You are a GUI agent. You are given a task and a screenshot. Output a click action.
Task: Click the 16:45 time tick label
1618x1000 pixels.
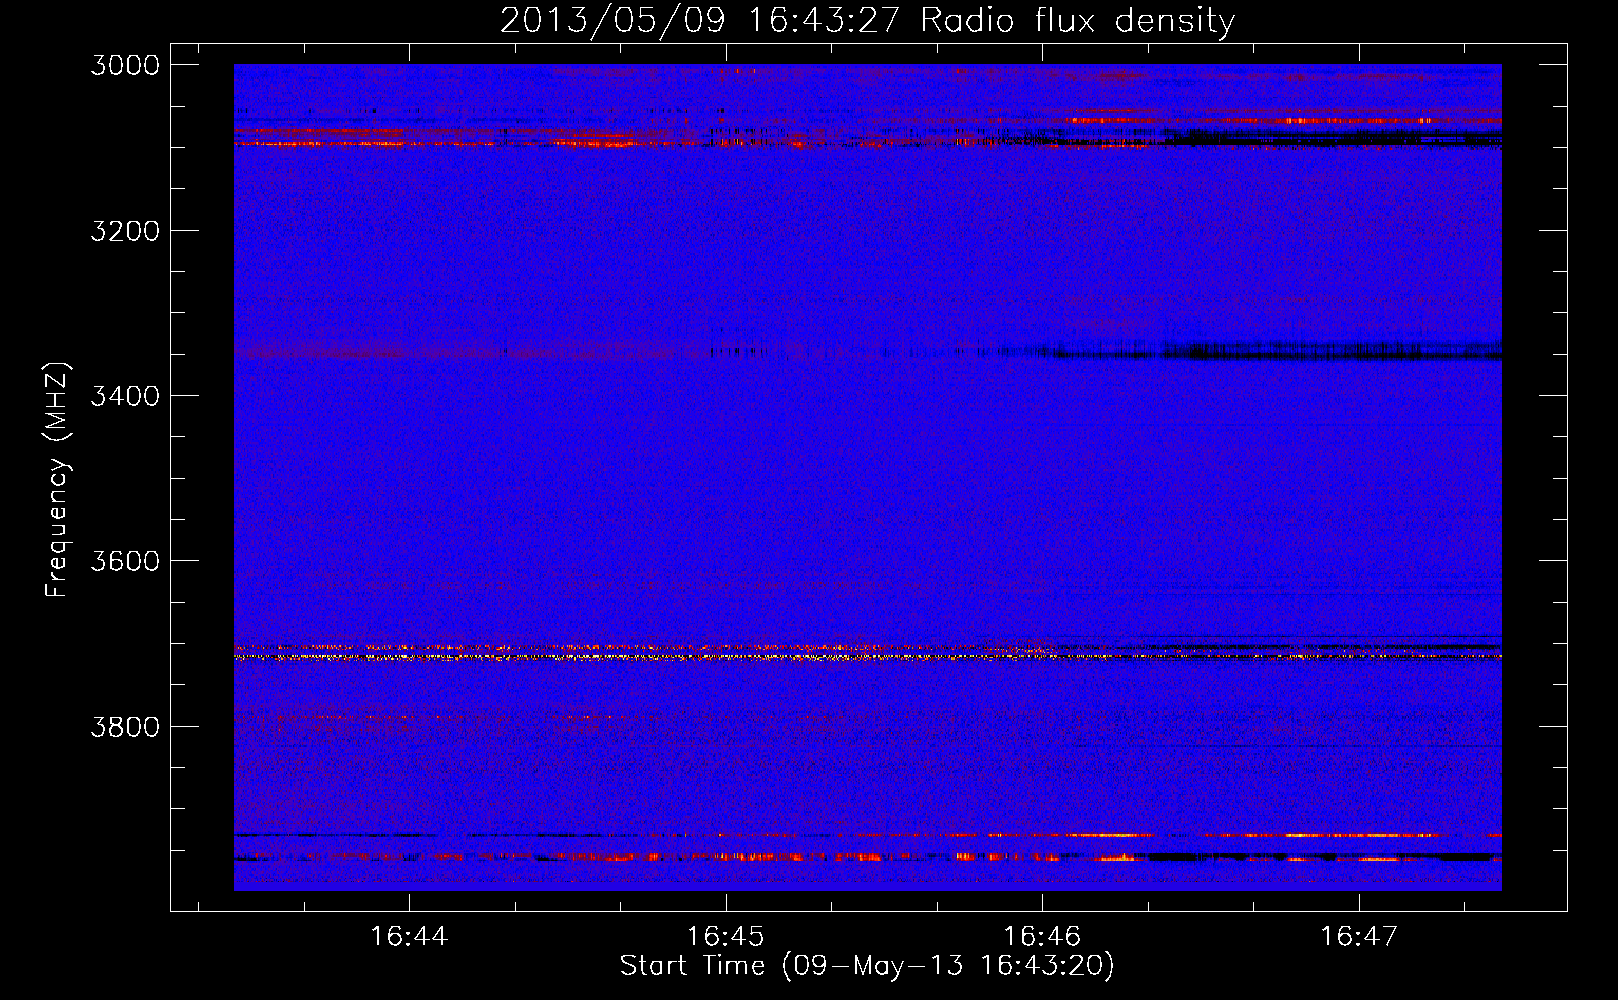point(726,936)
